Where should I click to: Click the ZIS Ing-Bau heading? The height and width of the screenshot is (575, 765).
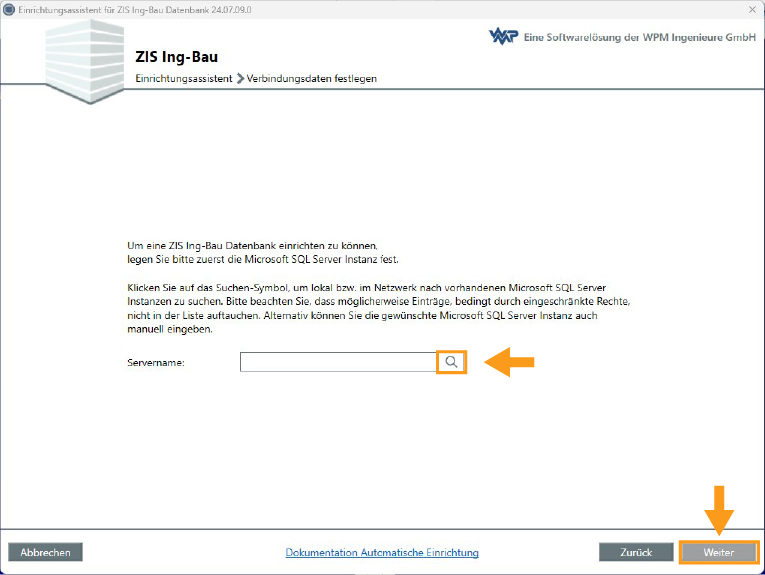(176, 57)
